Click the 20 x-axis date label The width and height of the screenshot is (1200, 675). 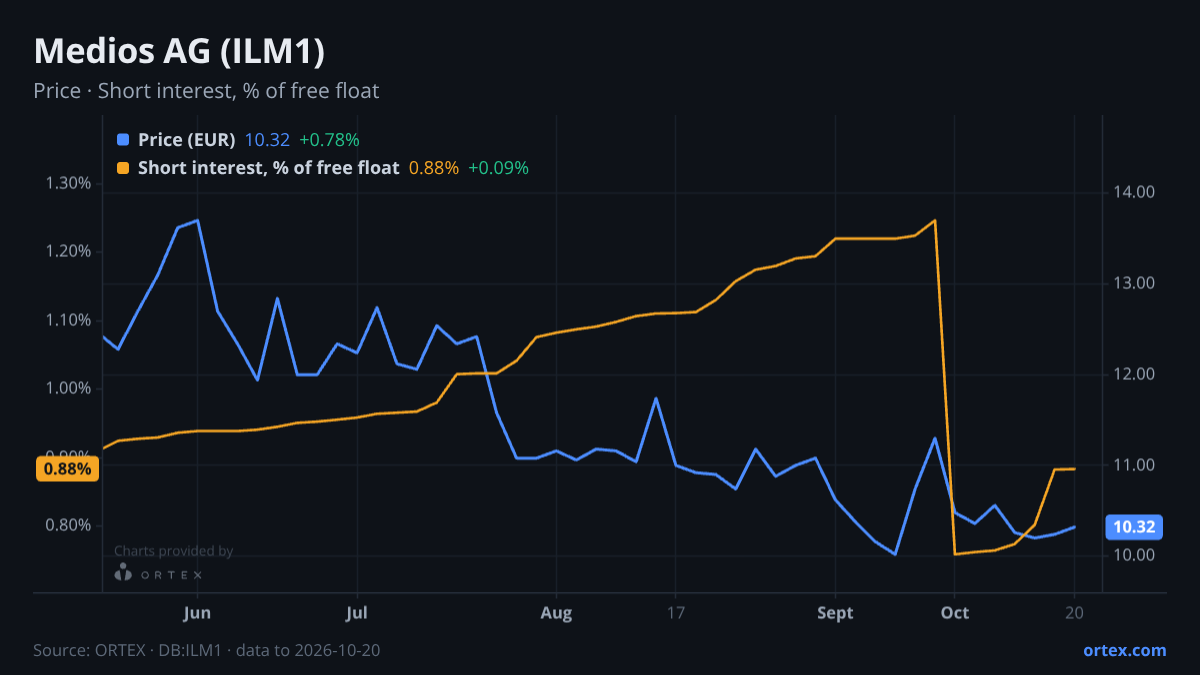click(1074, 613)
